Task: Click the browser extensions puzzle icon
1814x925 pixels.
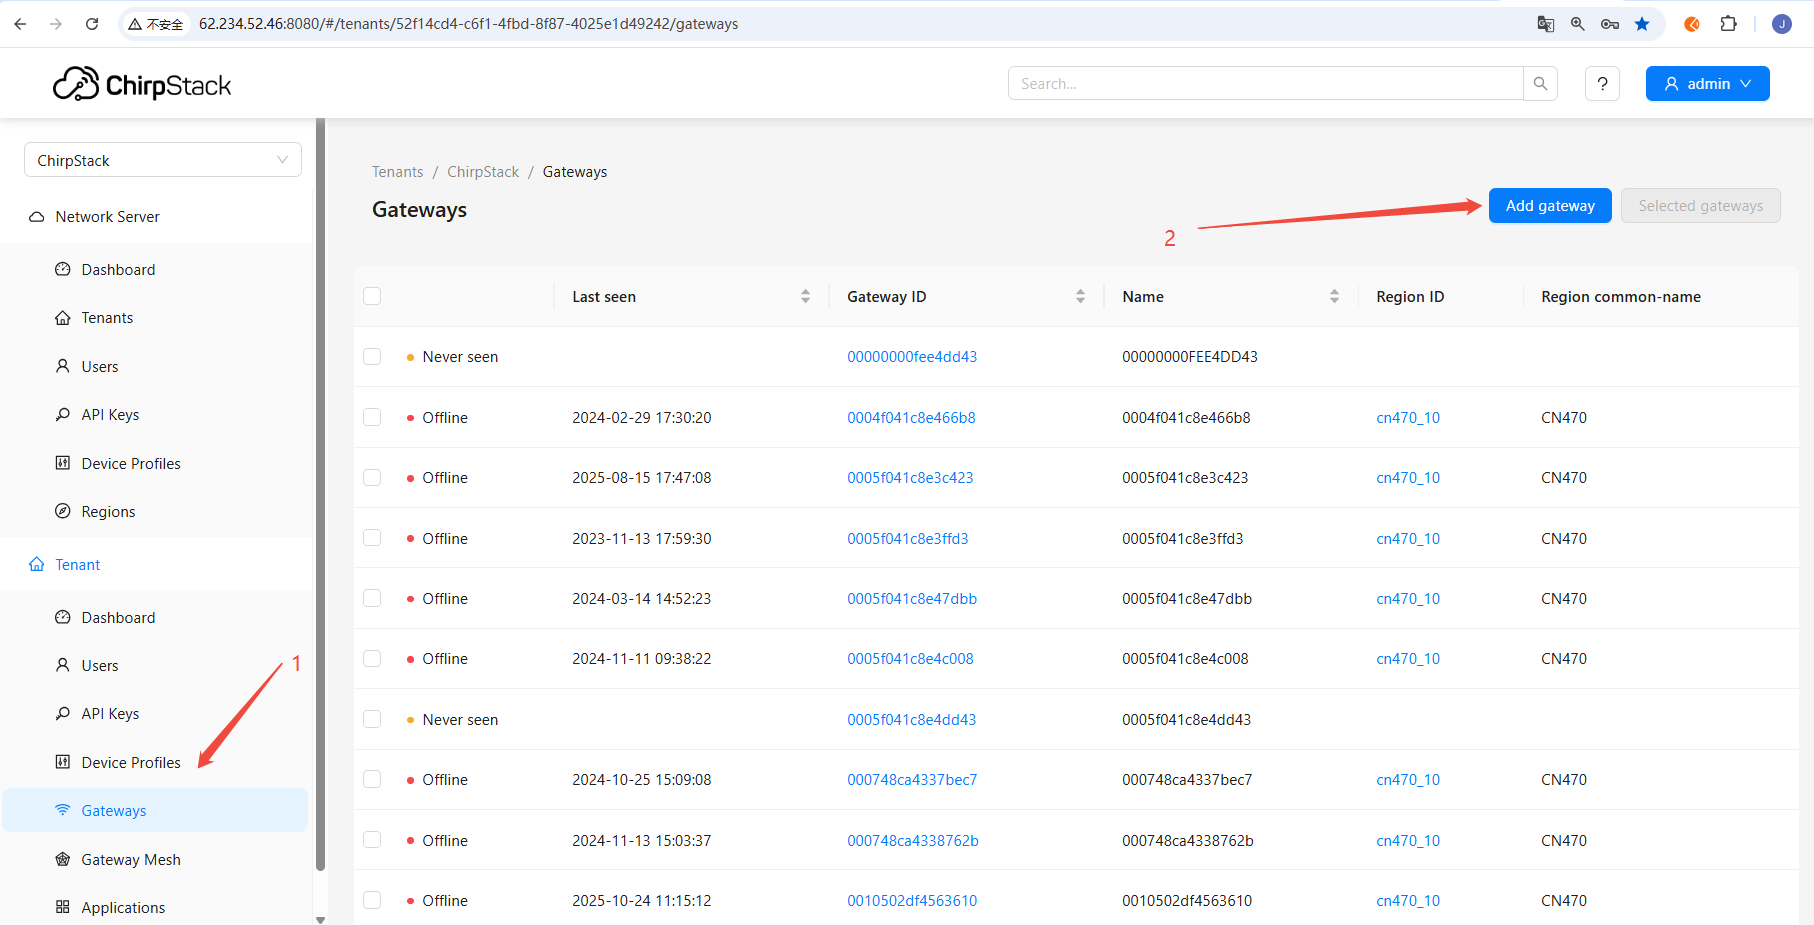Action: point(1728,24)
